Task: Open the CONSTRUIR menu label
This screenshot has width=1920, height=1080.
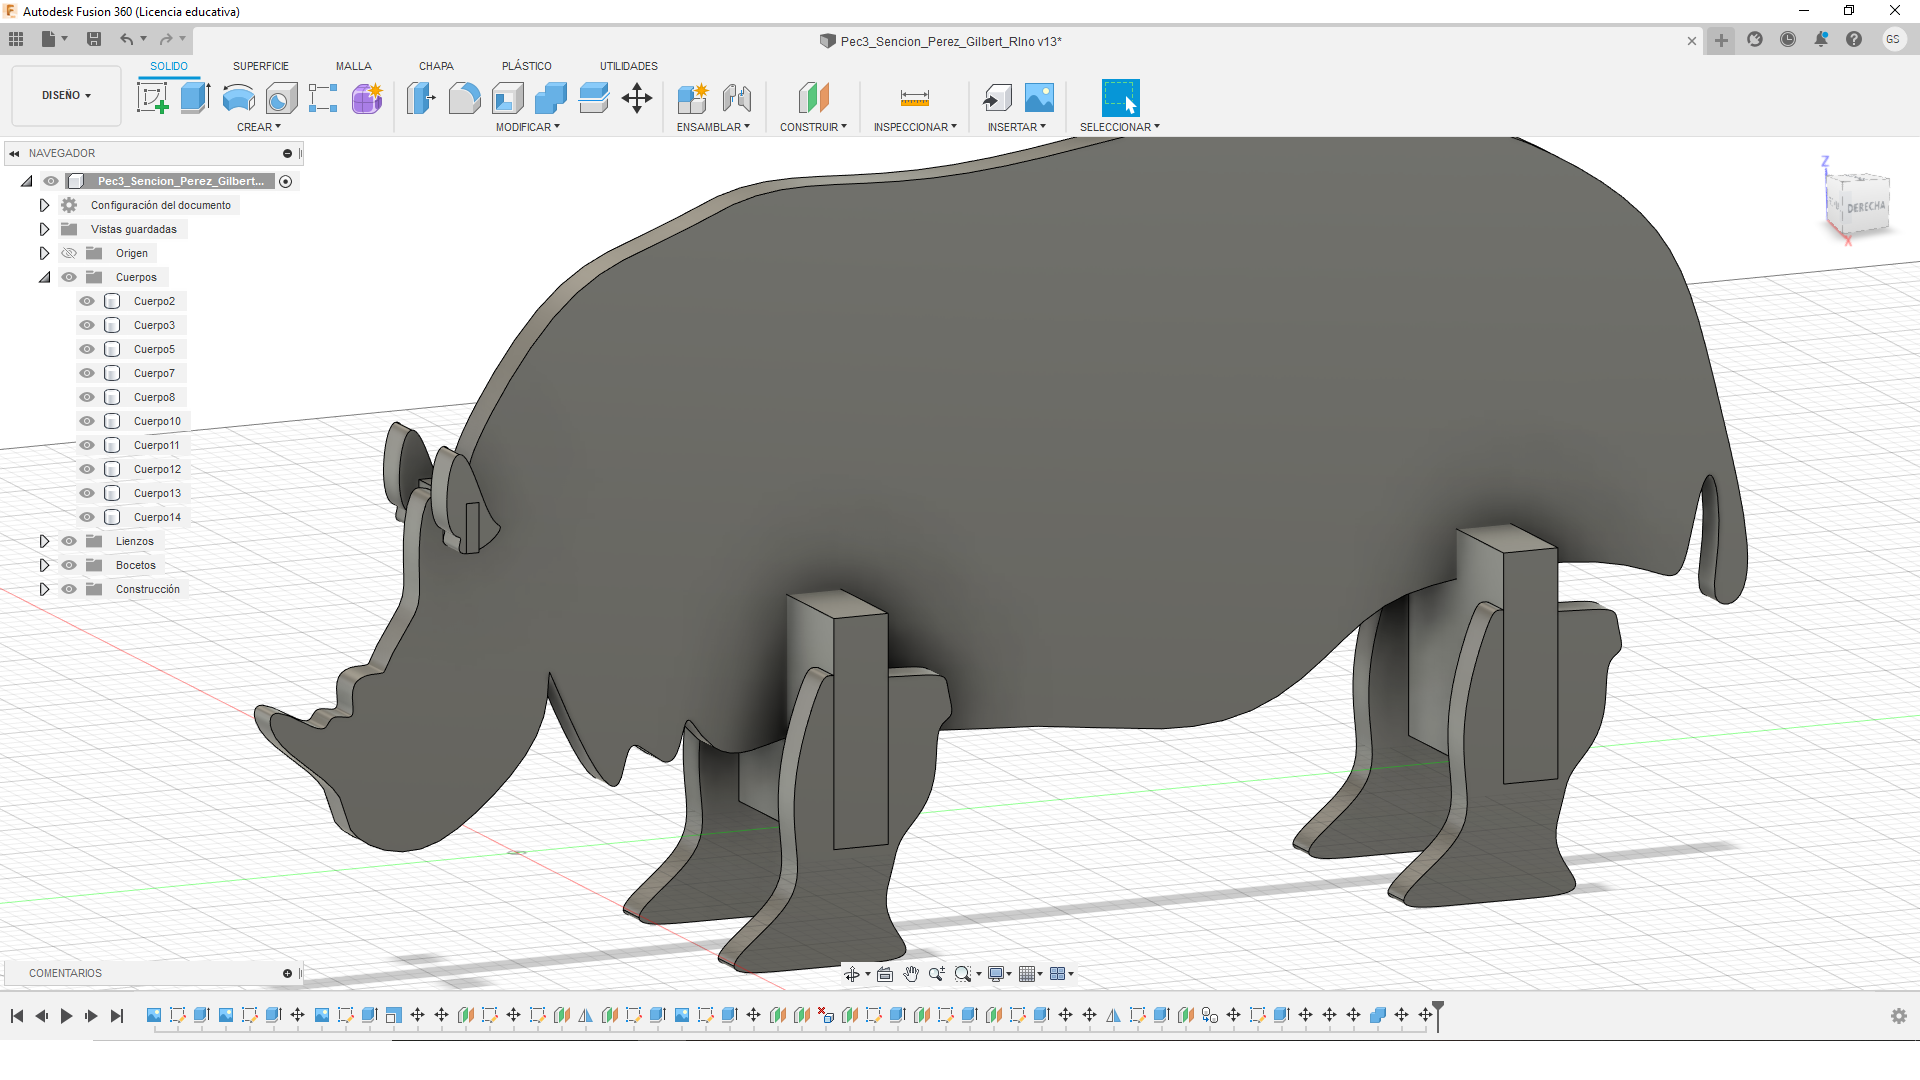Action: (x=812, y=127)
